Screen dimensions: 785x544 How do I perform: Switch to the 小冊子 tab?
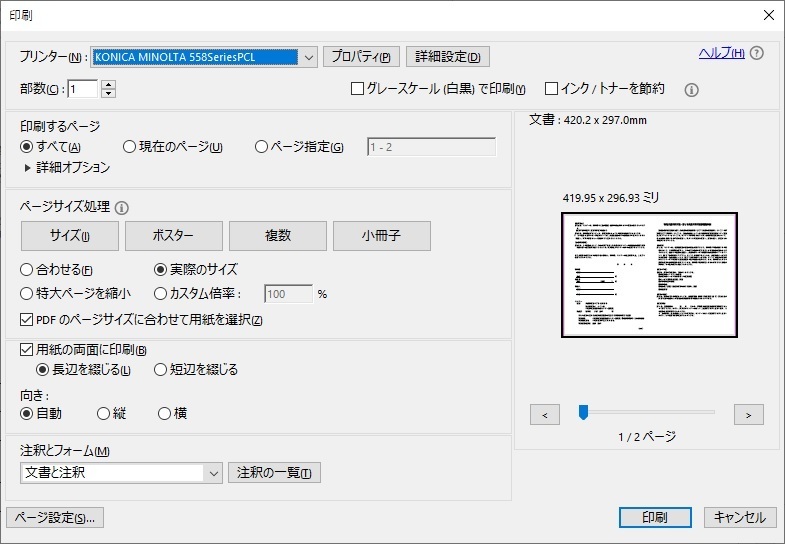382,236
